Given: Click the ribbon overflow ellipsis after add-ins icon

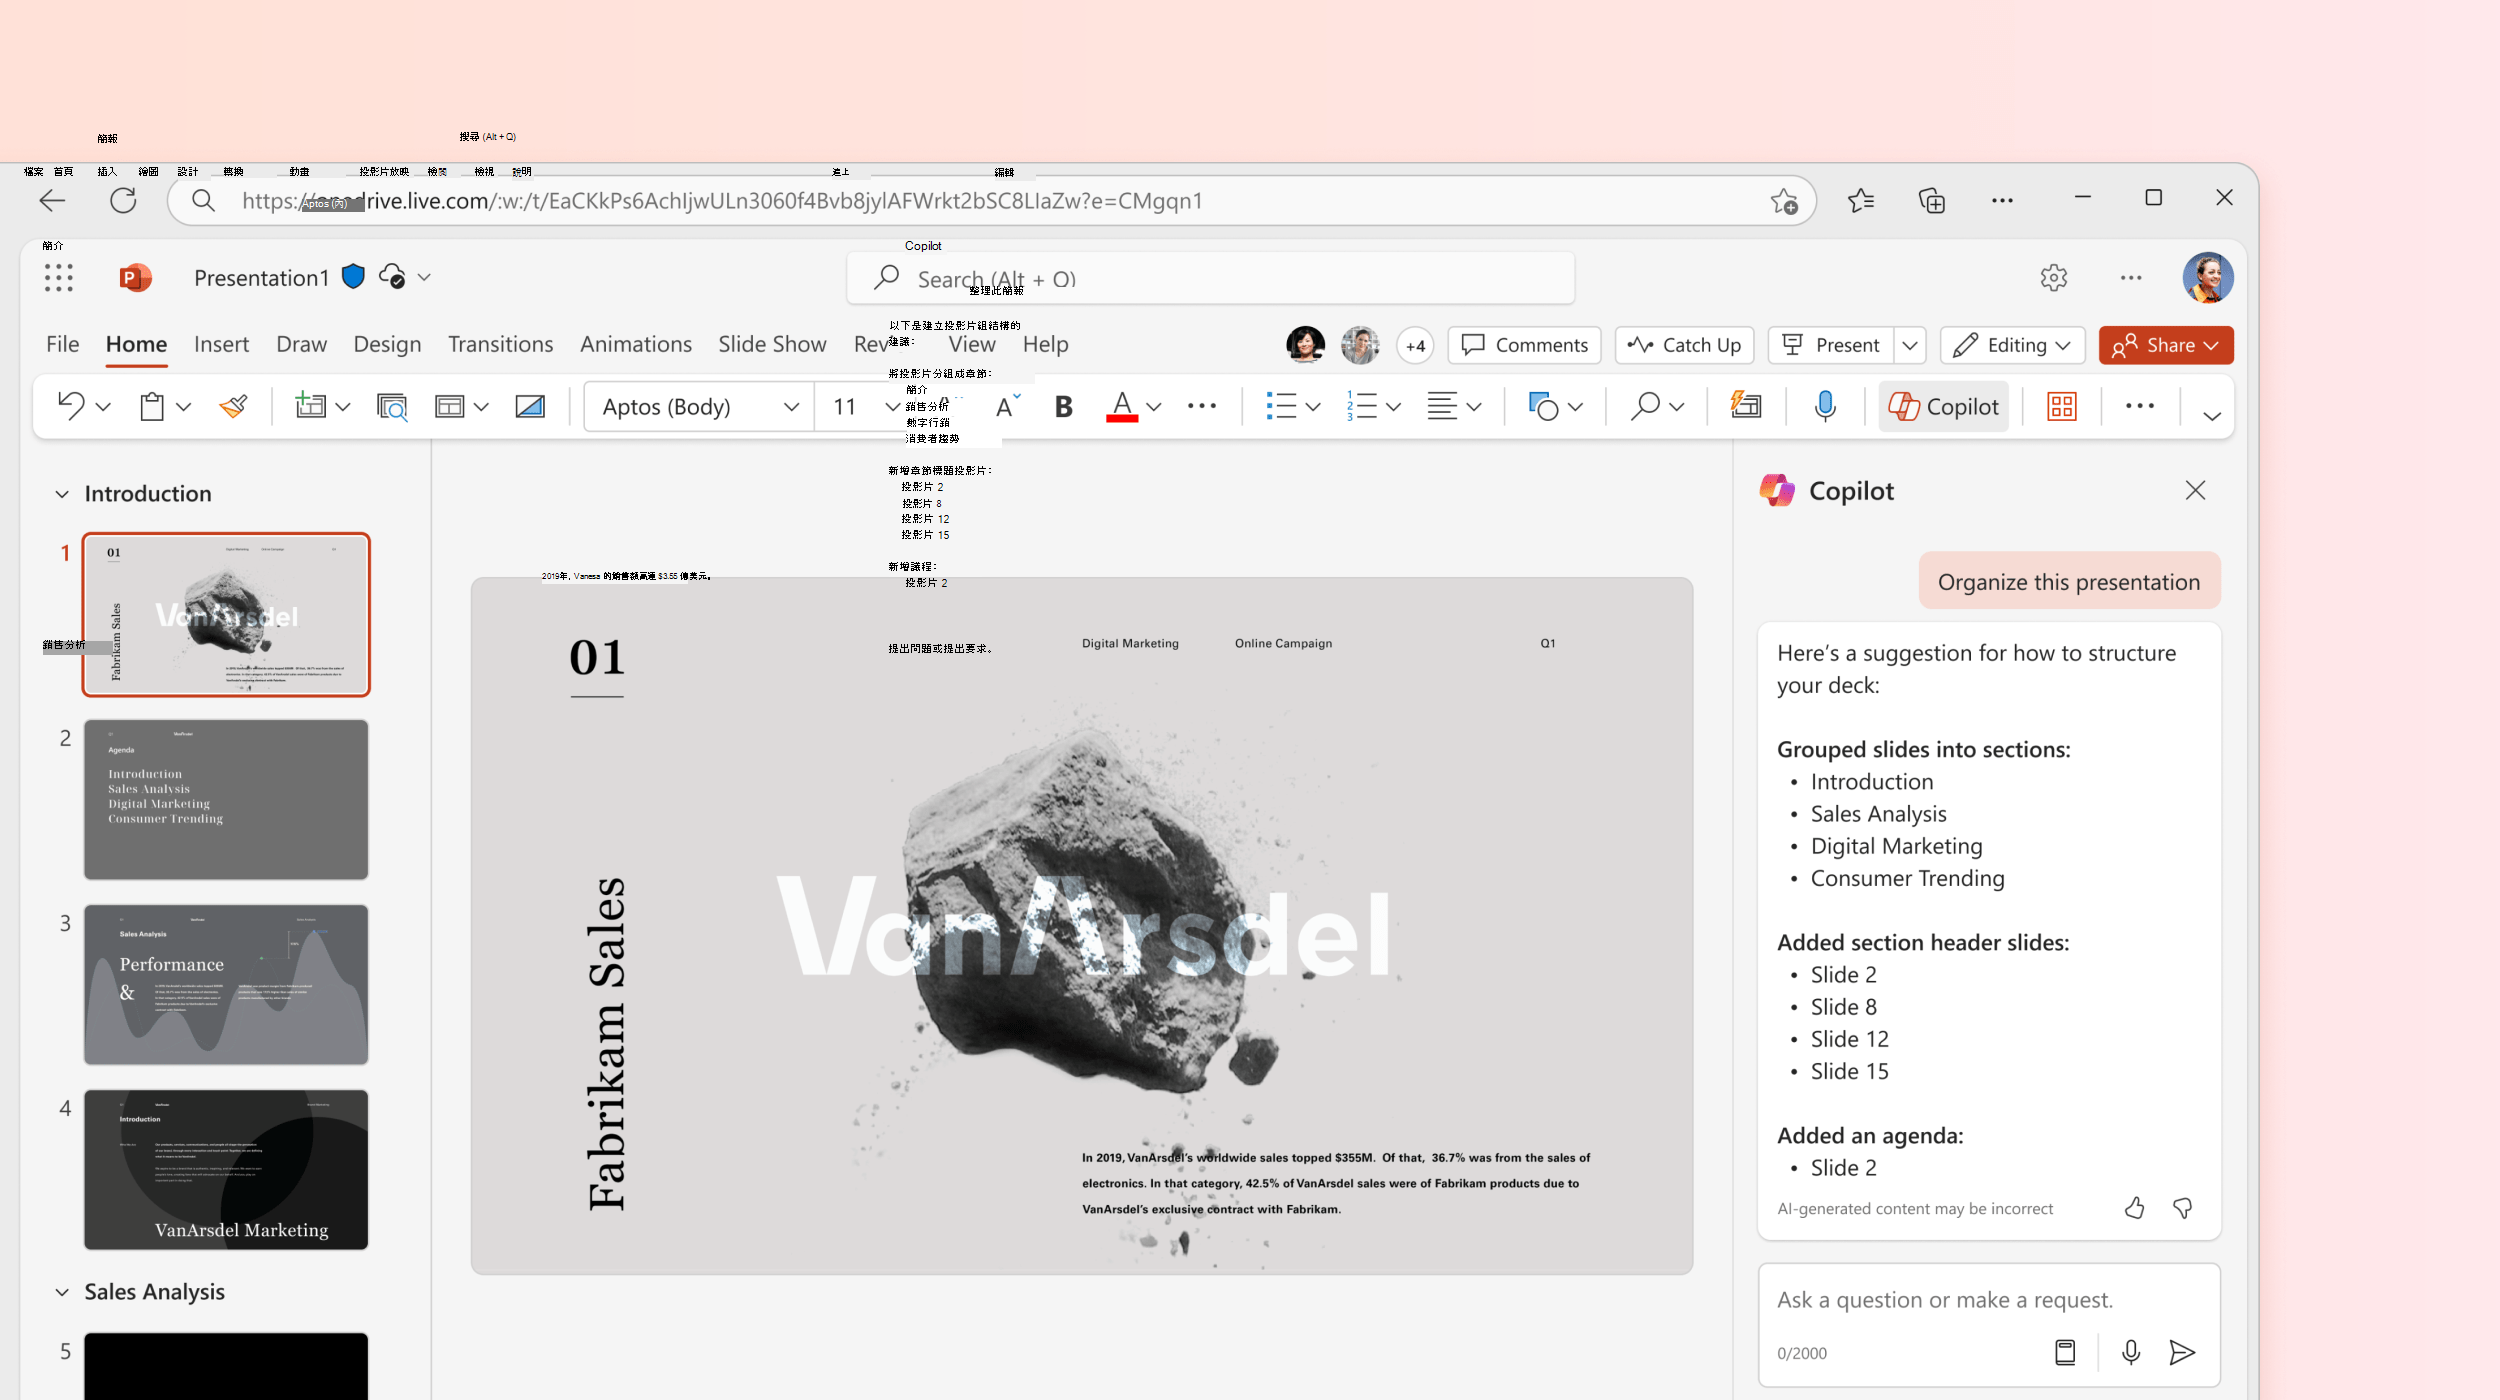Looking at the screenshot, I should (2140, 406).
